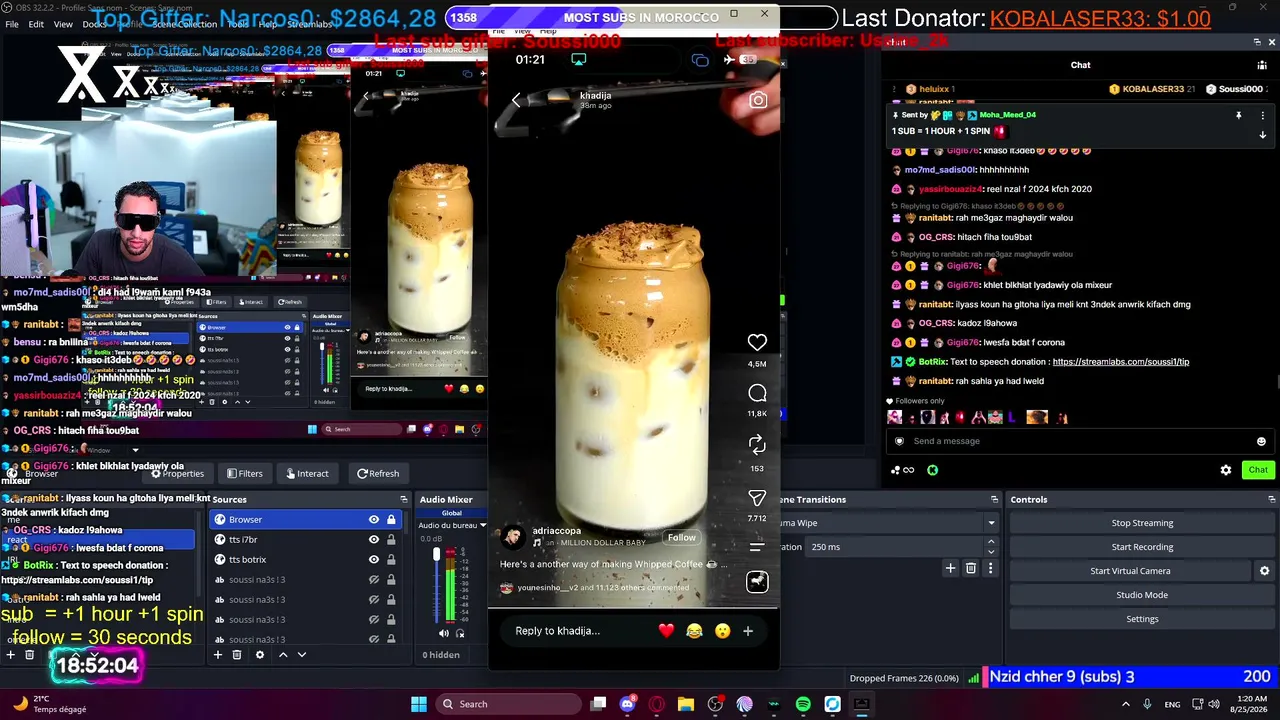Pop out the Sources dock

coord(404,499)
